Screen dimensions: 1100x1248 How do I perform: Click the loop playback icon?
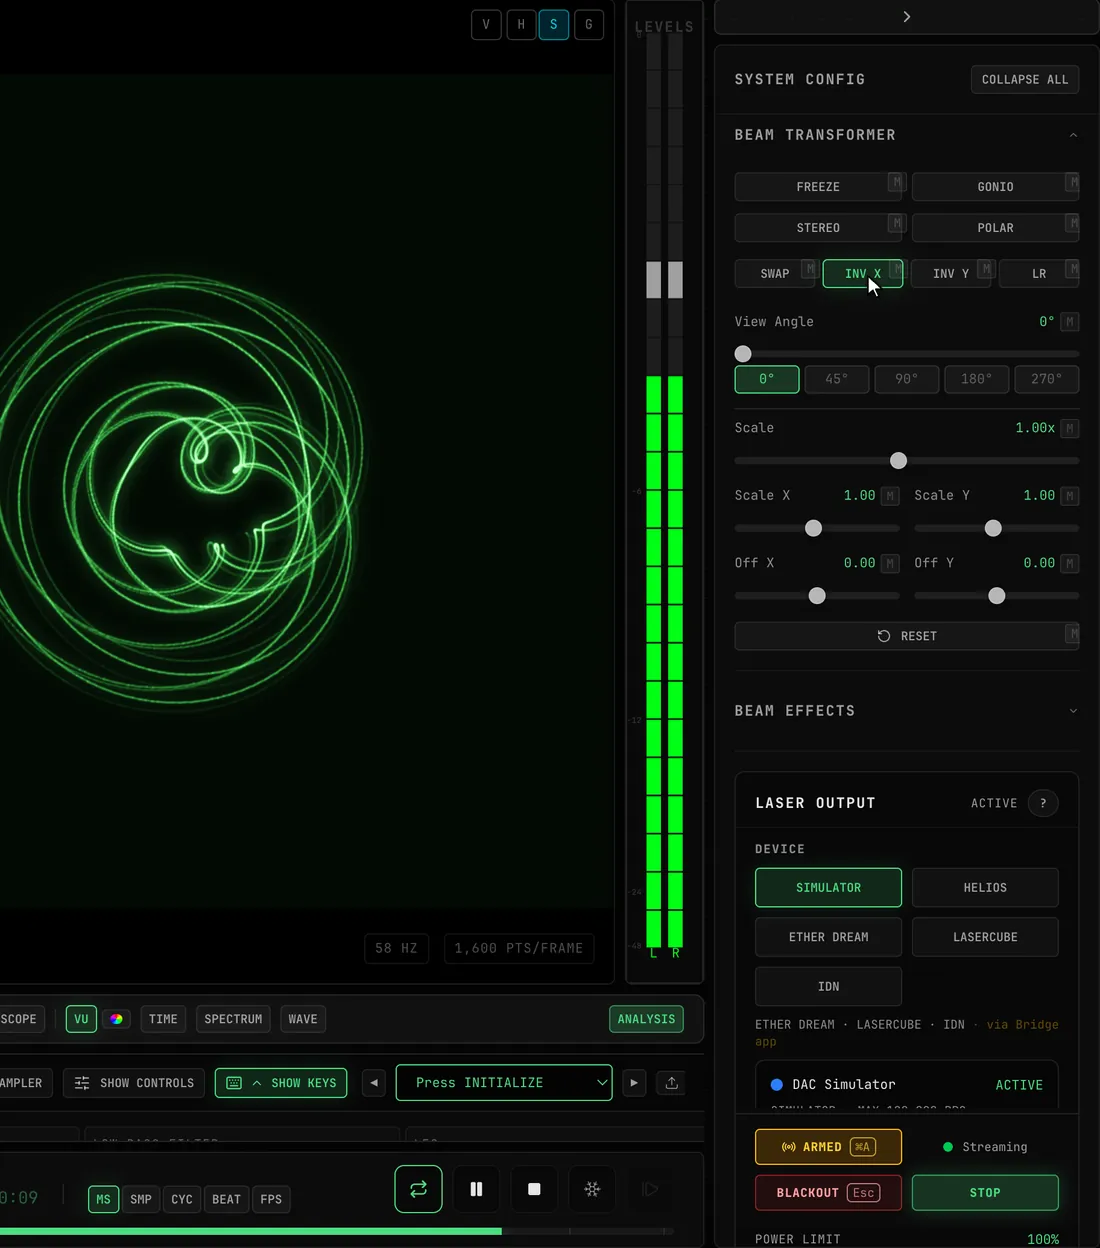point(418,1189)
